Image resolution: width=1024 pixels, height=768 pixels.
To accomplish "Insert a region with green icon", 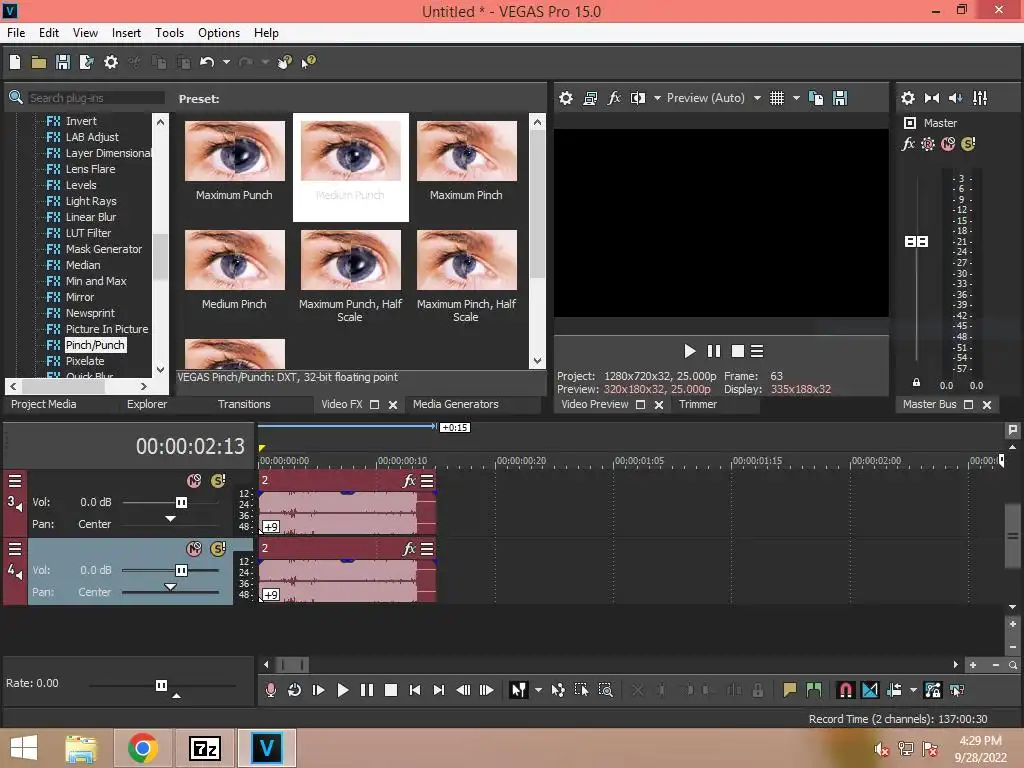I will pyautogui.click(x=814, y=690).
